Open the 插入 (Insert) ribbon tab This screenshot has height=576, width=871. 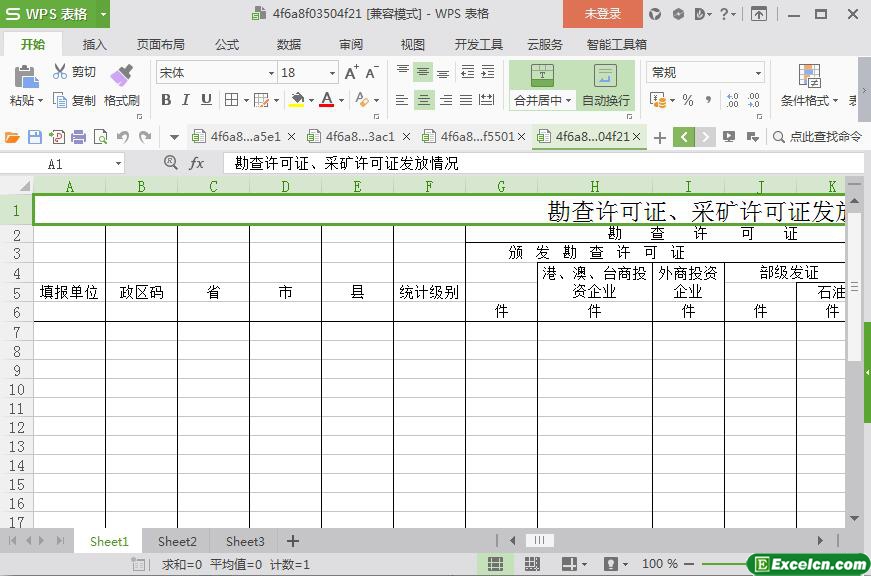coord(94,44)
